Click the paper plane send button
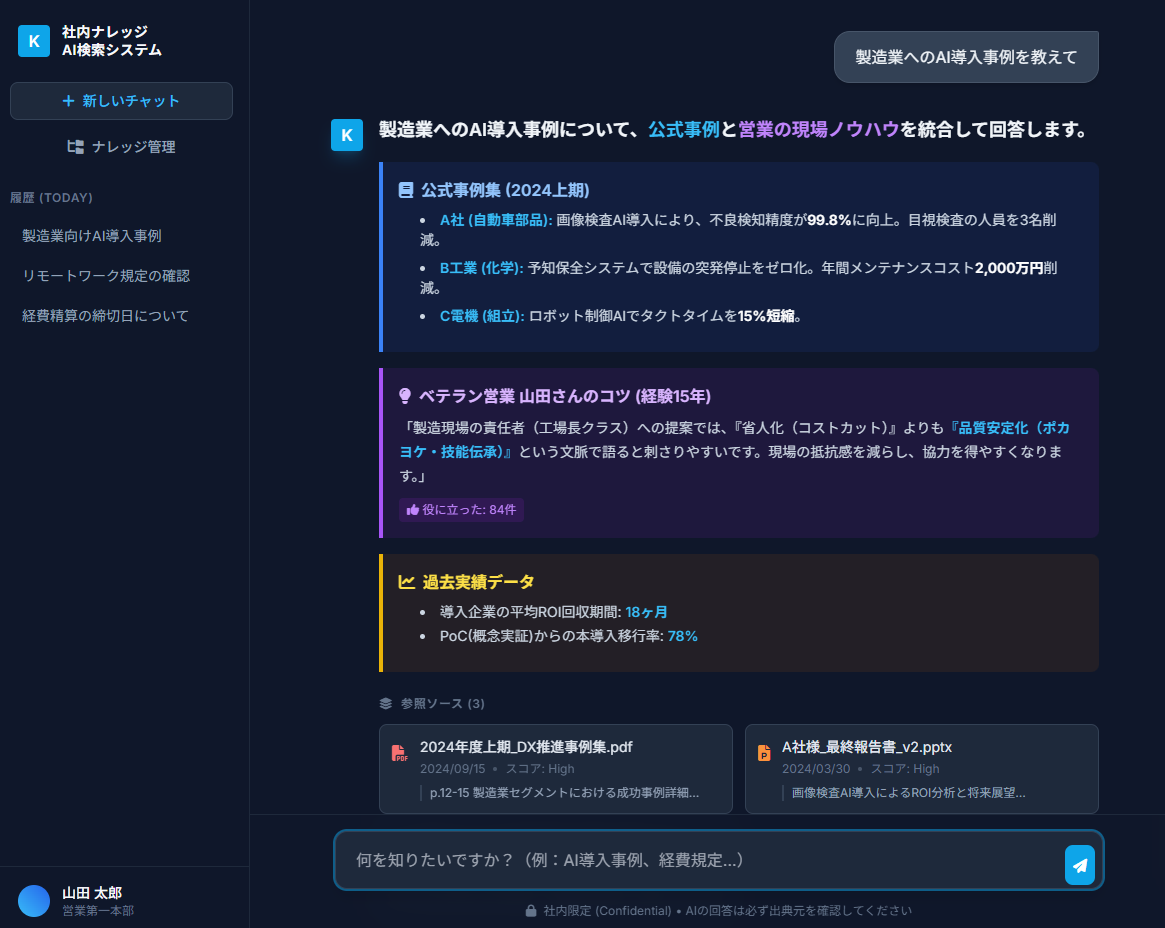This screenshot has height=928, width=1165. (1080, 865)
